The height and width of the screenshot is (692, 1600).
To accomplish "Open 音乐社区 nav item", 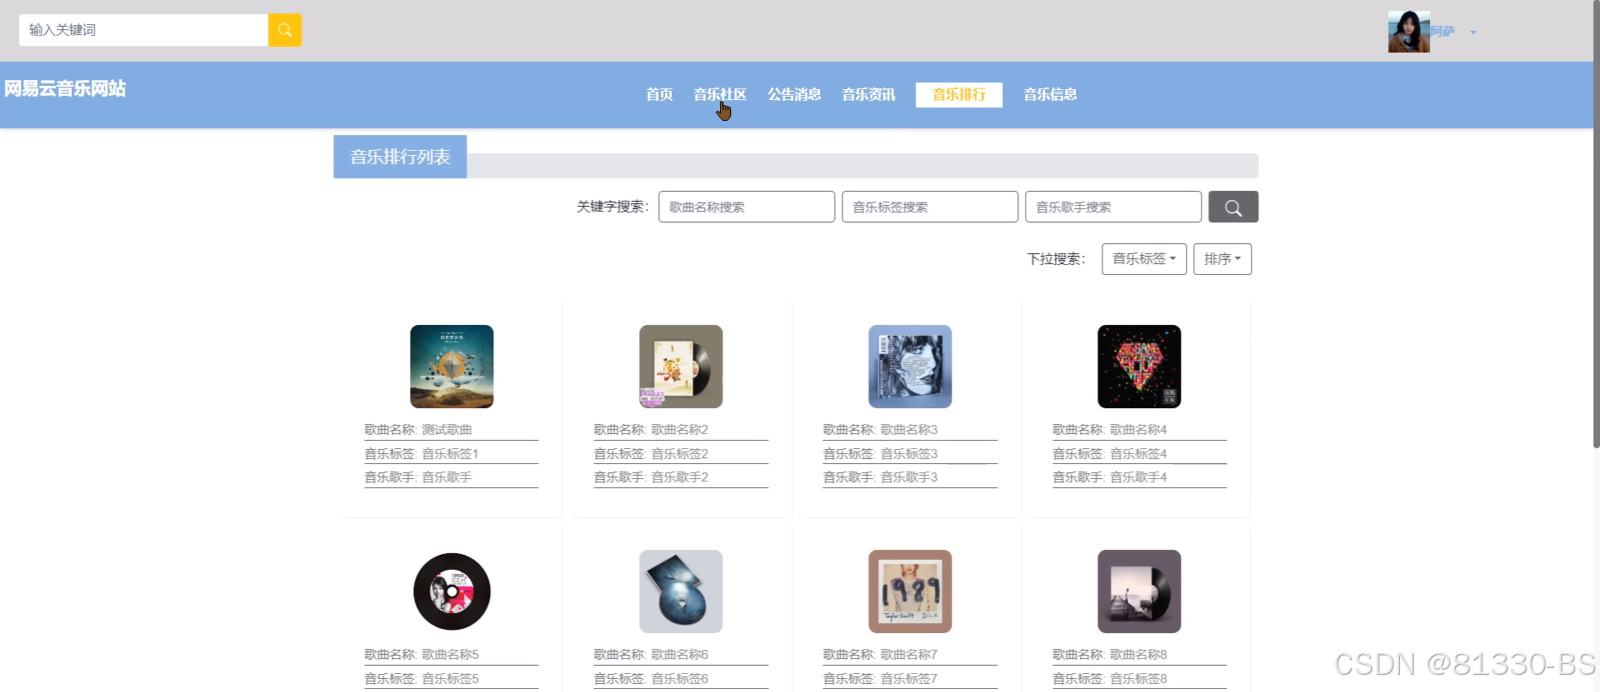I will click(720, 94).
